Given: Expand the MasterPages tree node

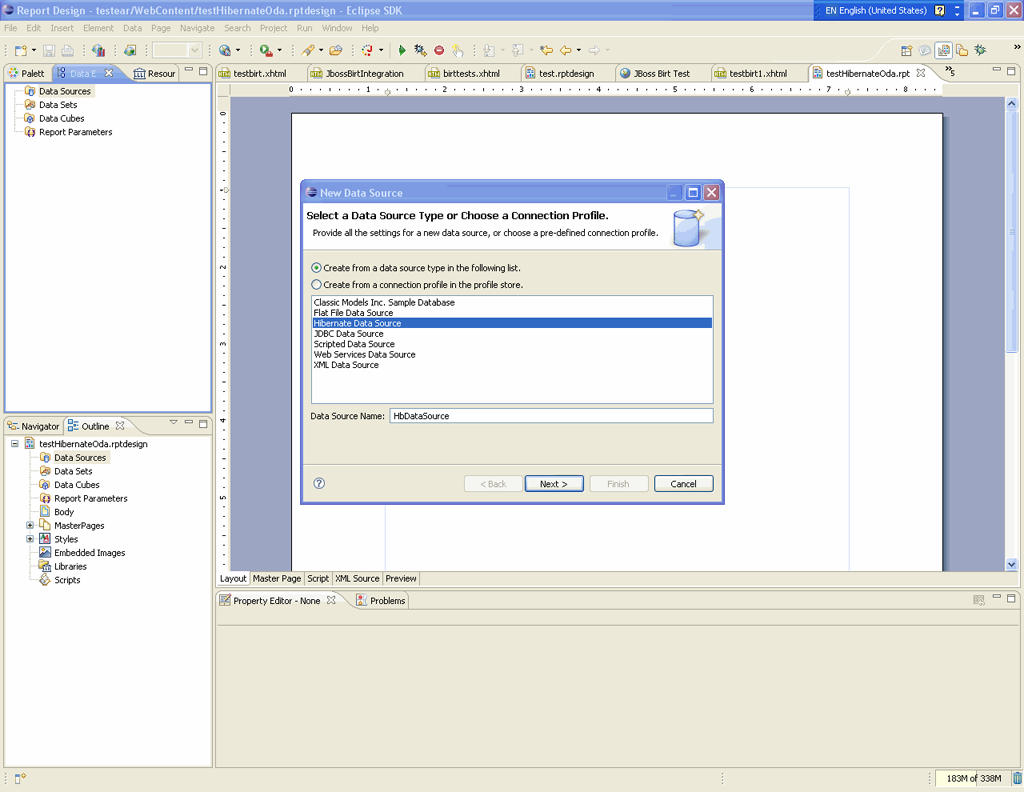Looking at the screenshot, I should [30, 526].
